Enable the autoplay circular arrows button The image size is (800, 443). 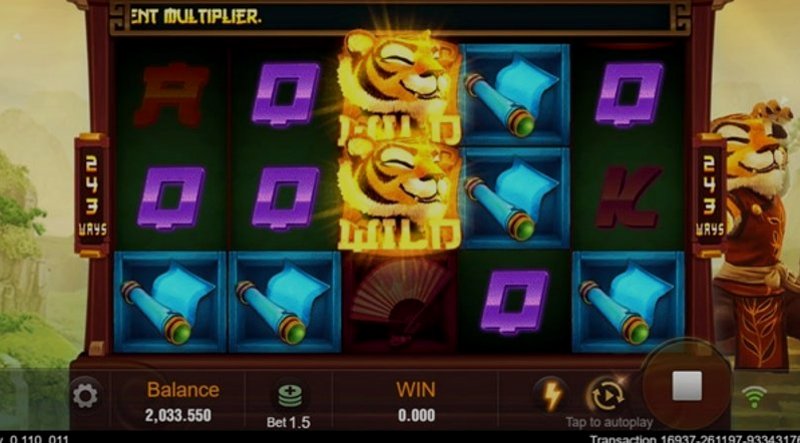click(606, 396)
